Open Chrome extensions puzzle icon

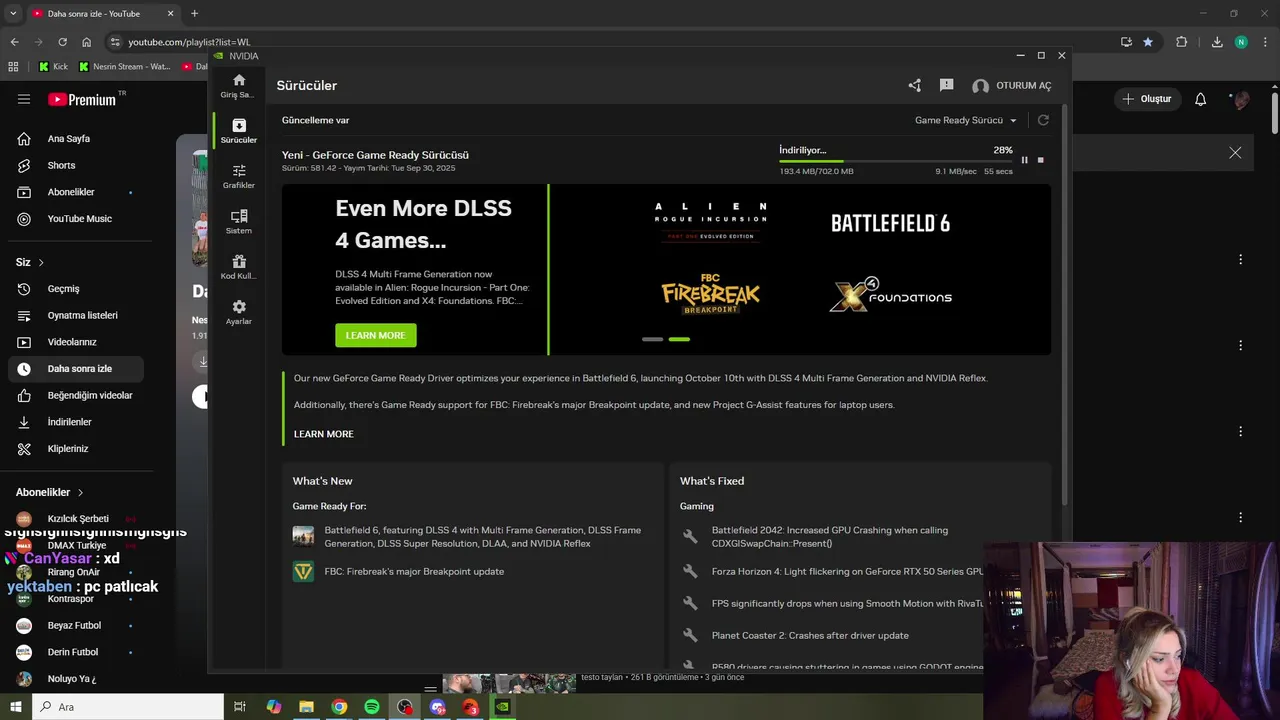point(1181,42)
